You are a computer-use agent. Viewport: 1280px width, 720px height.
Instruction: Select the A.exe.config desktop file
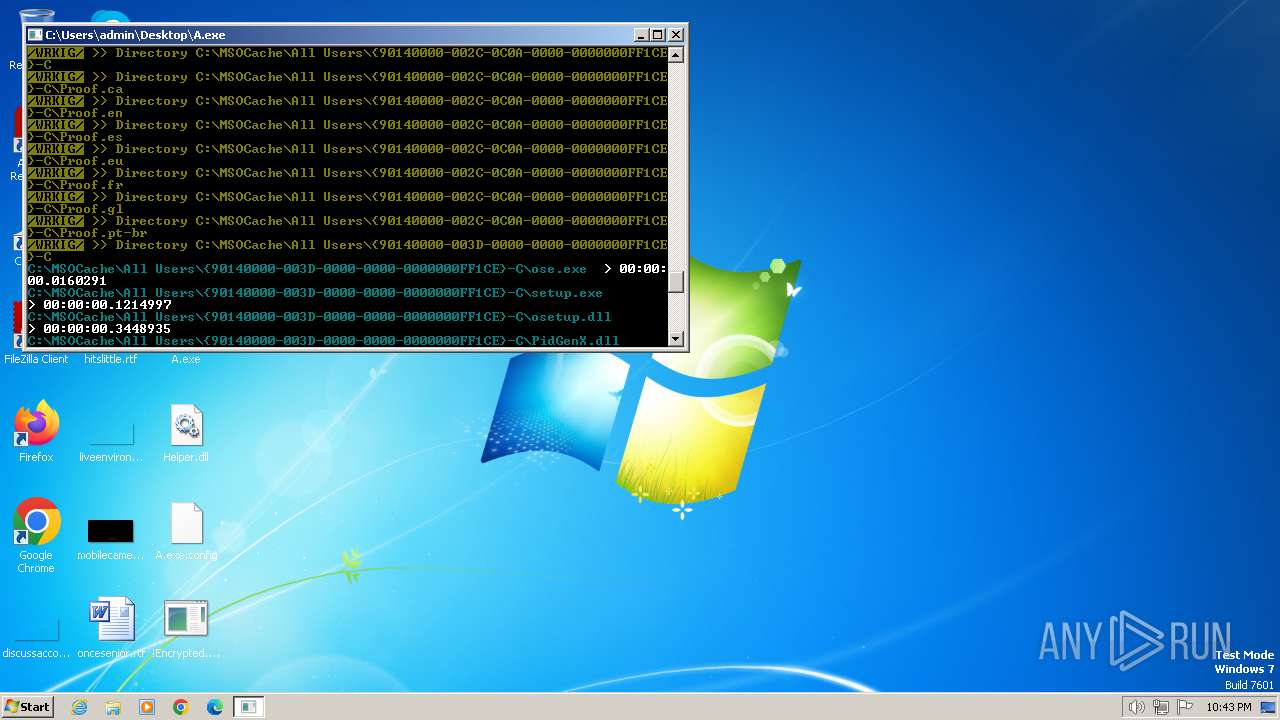click(186, 530)
